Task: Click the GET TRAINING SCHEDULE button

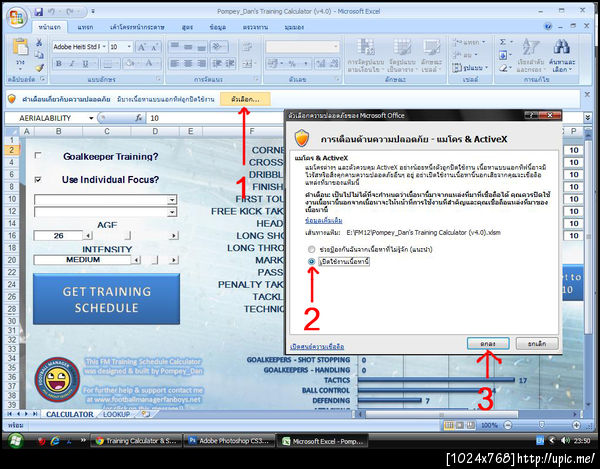Action: coord(106,299)
